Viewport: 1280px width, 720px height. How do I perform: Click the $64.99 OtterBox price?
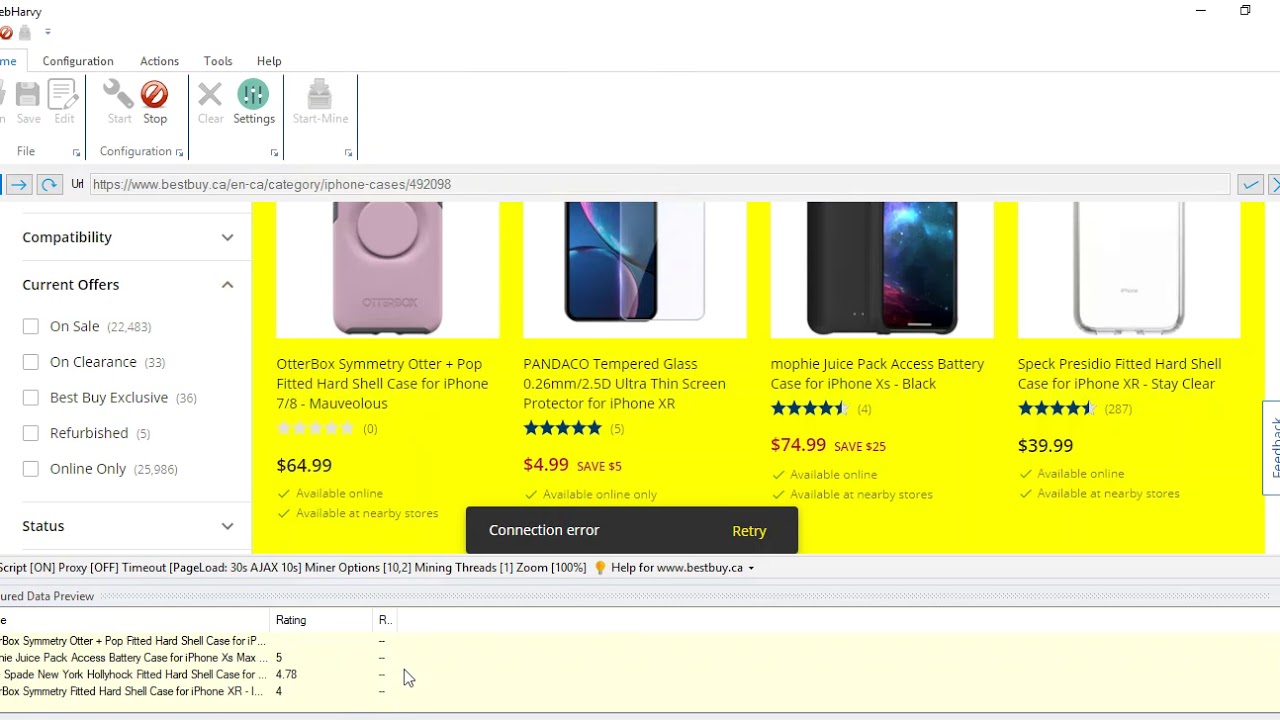pos(304,465)
